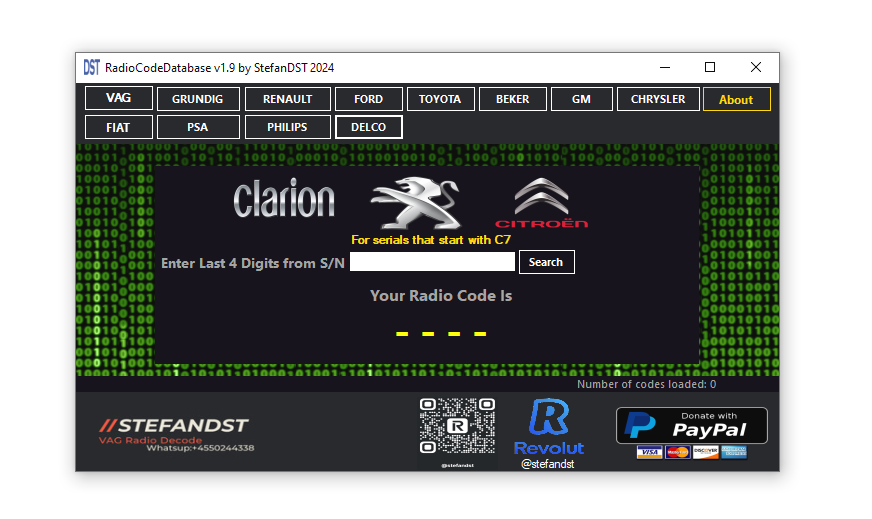Click the StefanDST logo banner
The width and height of the screenshot is (872, 519).
[176, 434]
